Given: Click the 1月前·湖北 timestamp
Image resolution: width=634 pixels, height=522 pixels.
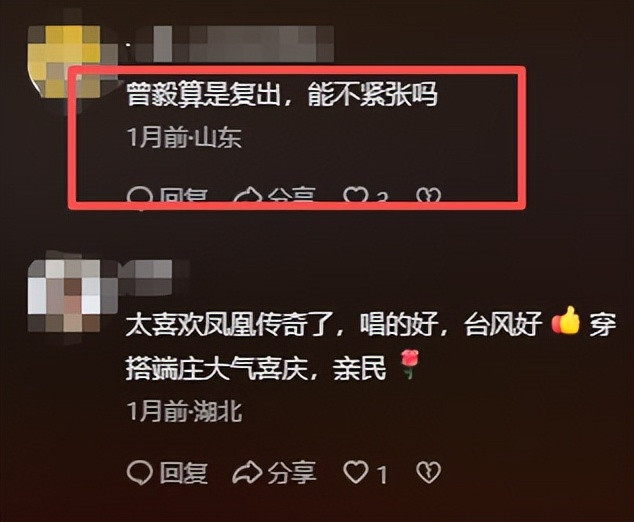Looking at the screenshot, I should (x=184, y=411).
